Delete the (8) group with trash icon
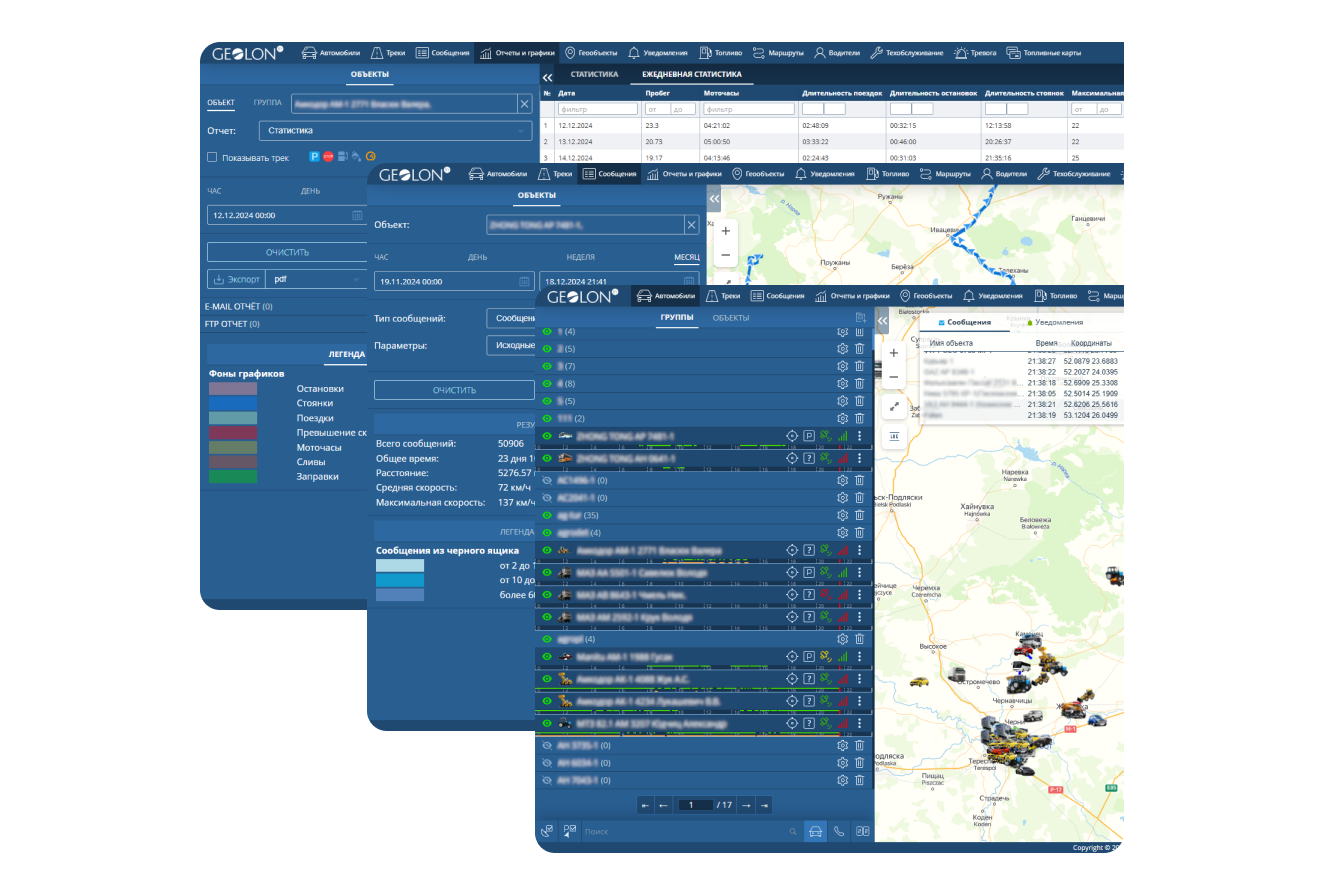 point(859,383)
